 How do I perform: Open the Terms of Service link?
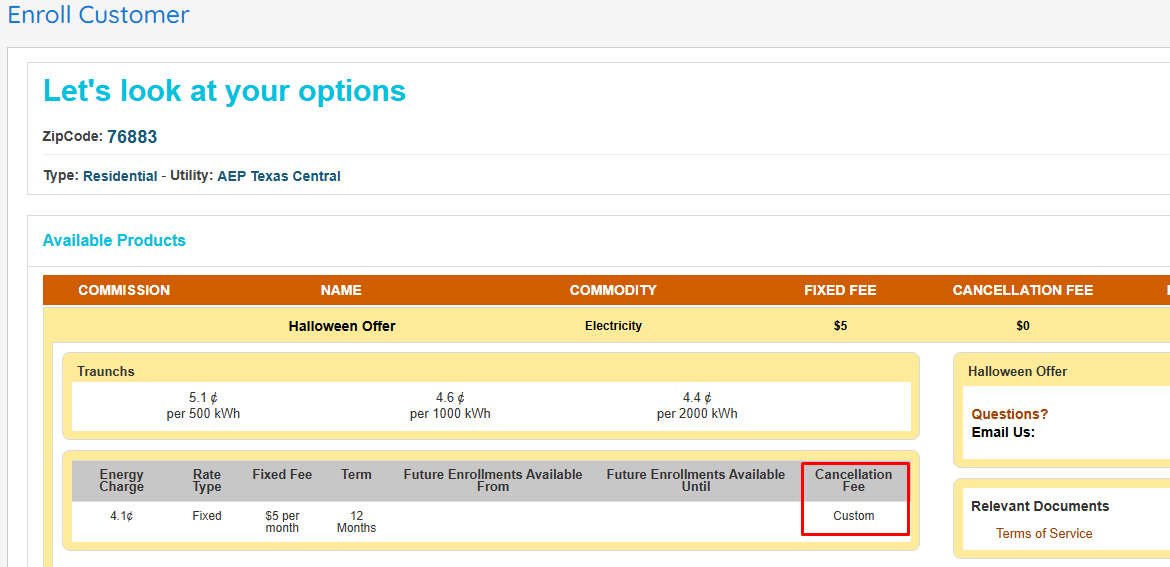pyautogui.click(x=1043, y=533)
